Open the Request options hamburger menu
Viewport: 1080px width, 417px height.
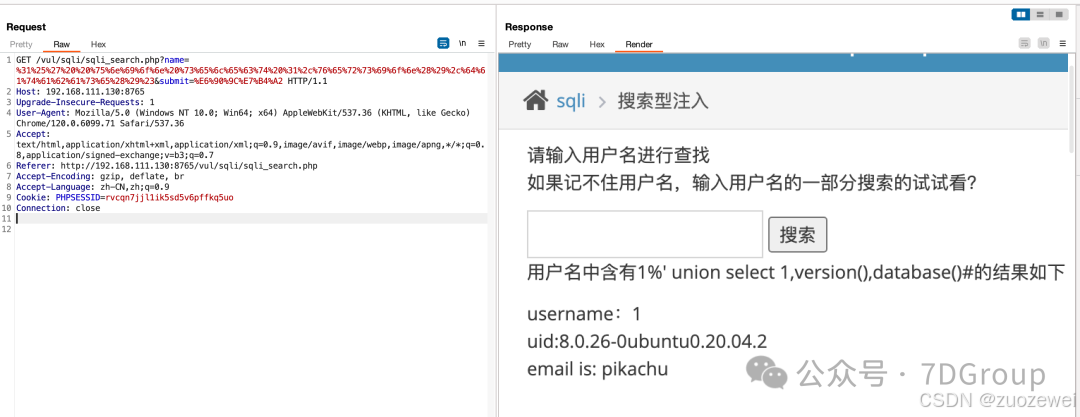(x=481, y=43)
